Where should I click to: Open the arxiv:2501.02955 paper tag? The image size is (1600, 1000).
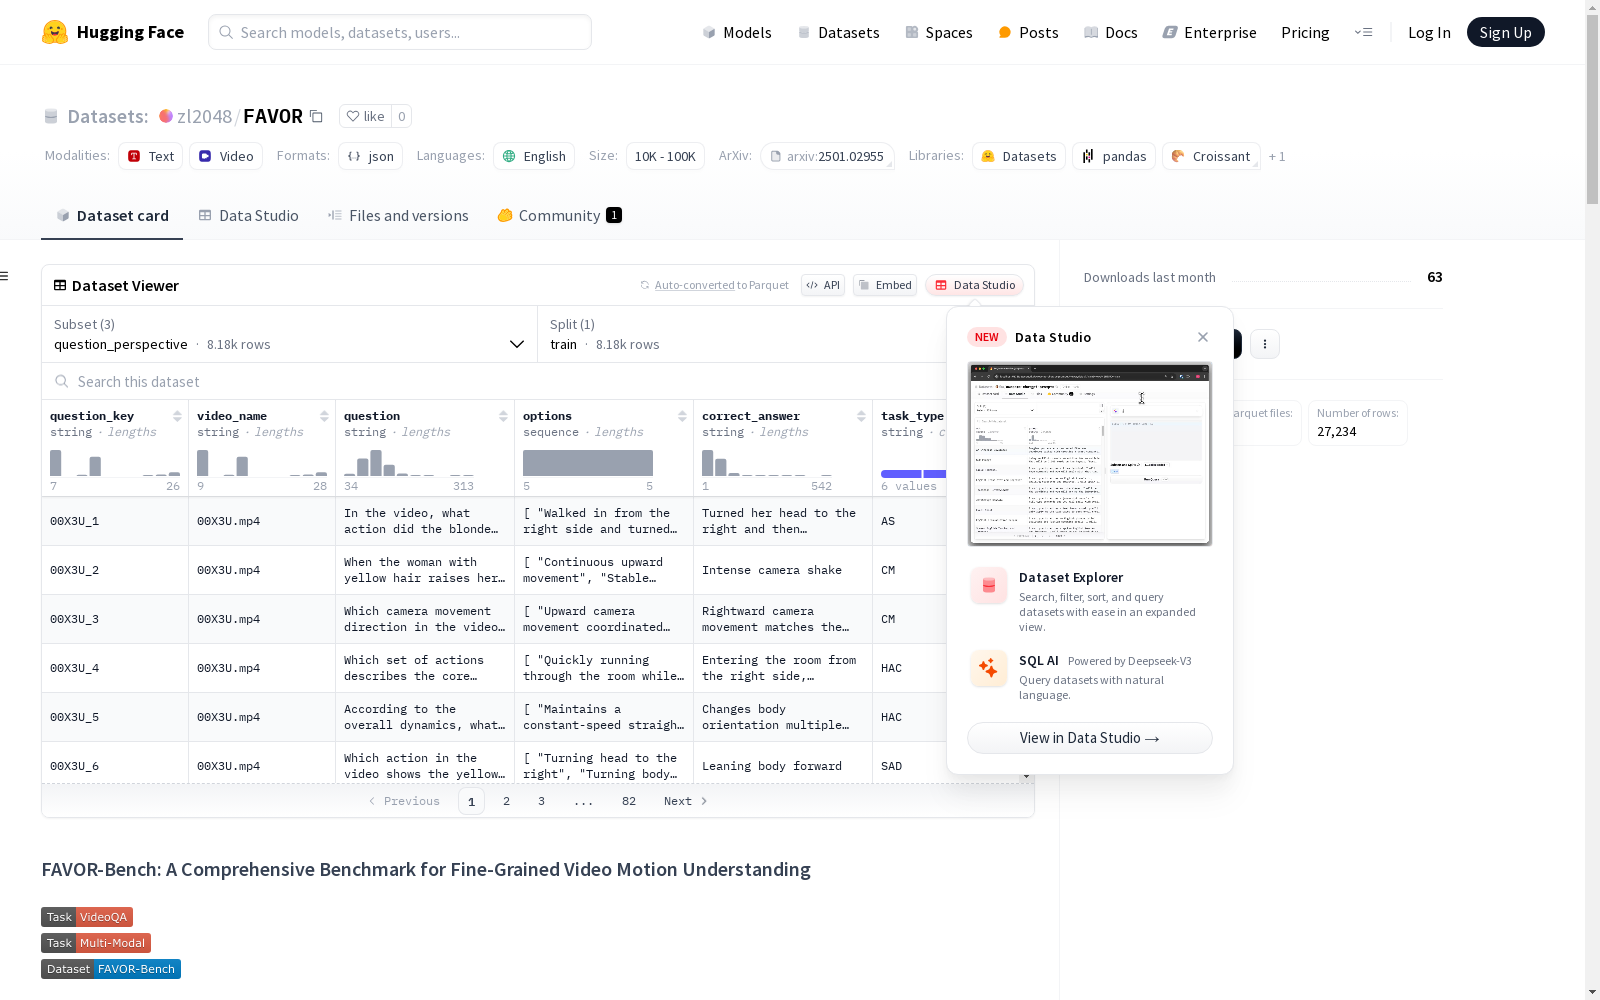pos(827,156)
